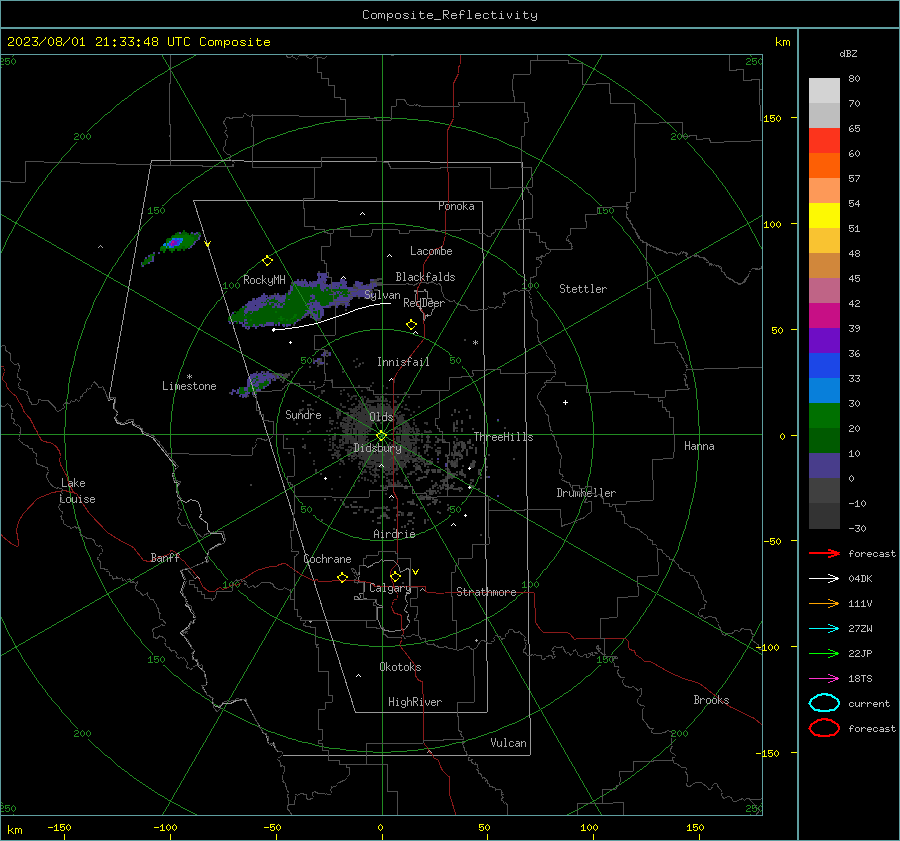Image resolution: width=900 pixels, height=841 pixels.
Task: Click the Vulcan city label
Action: pyautogui.click(x=508, y=743)
